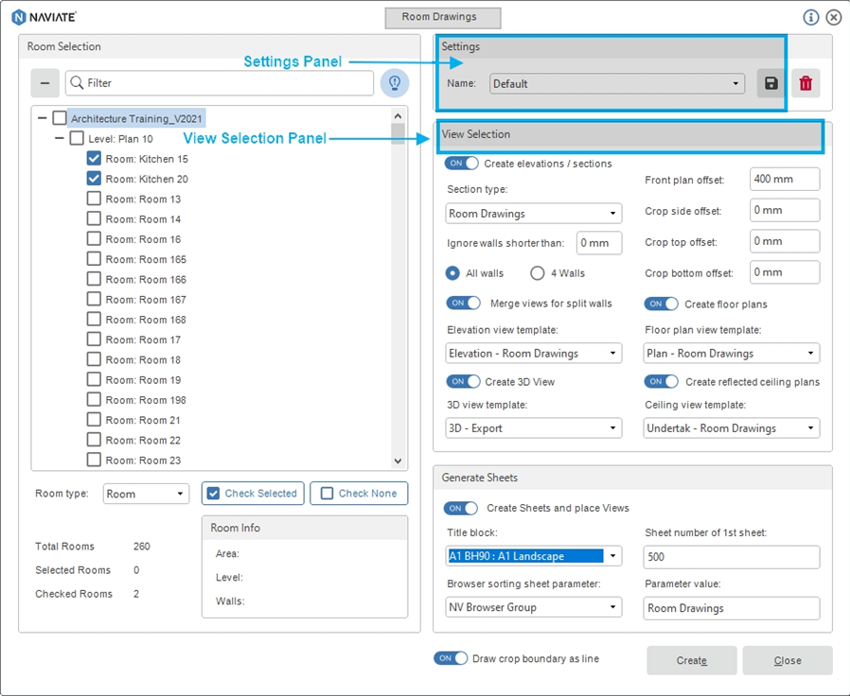This screenshot has height=696, width=850.
Task: Select the 4 Walls radio button
Action: pos(537,273)
